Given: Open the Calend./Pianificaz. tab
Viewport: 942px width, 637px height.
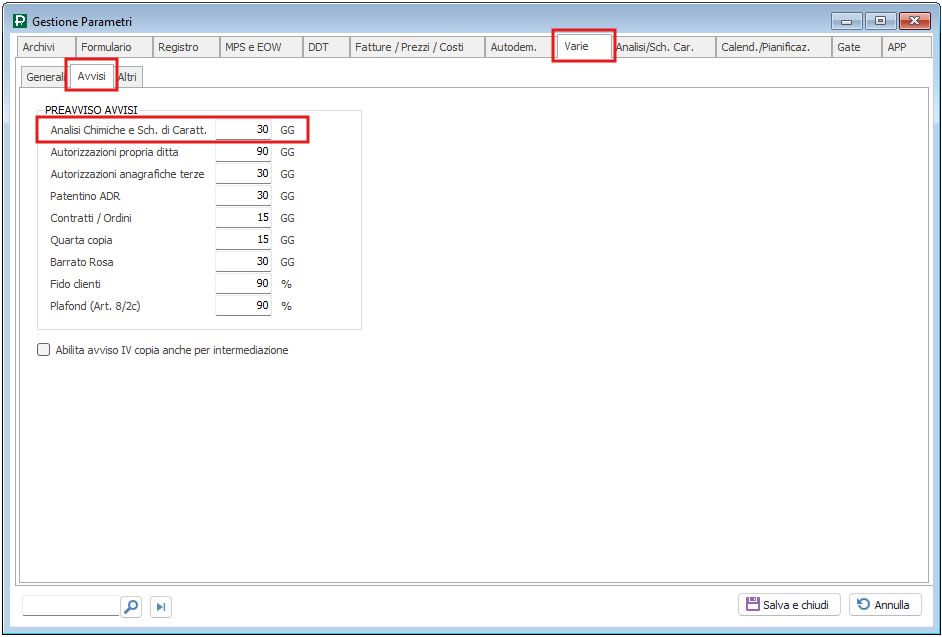Looking at the screenshot, I should pyautogui.click(x=765, y=47).
